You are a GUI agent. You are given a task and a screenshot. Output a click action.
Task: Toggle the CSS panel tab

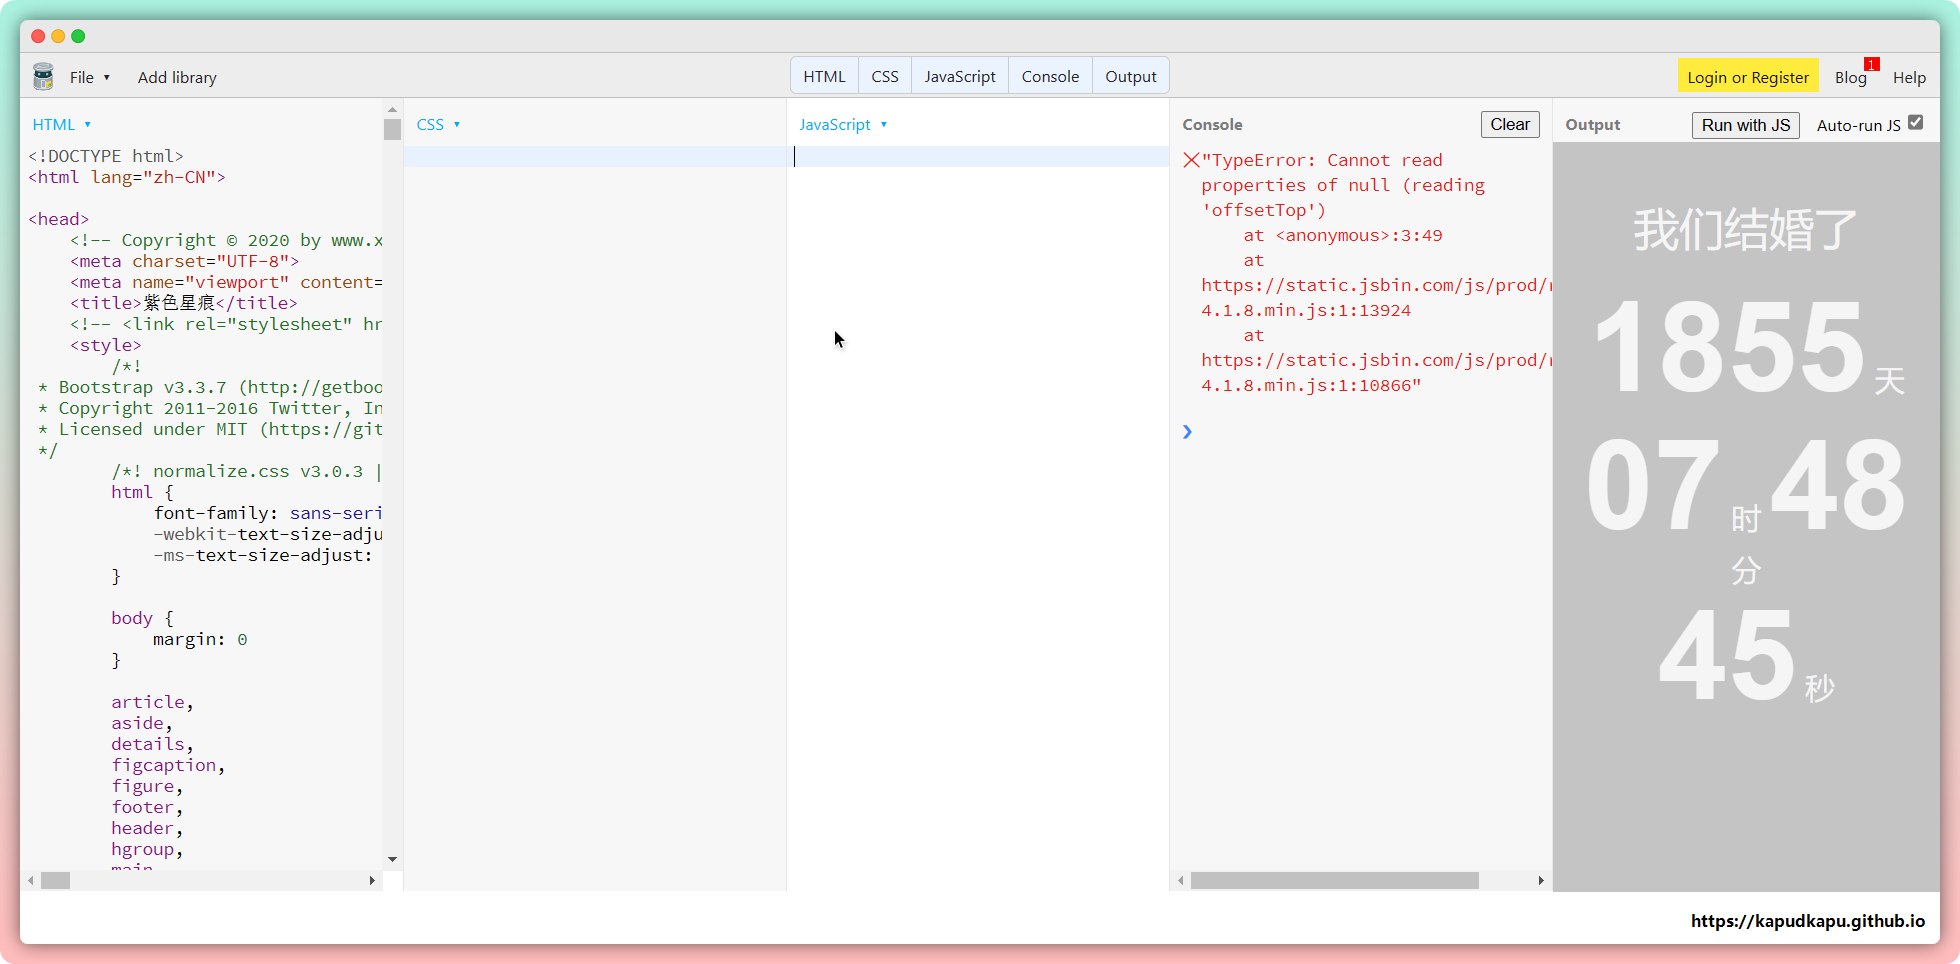(x=884, y=76)
